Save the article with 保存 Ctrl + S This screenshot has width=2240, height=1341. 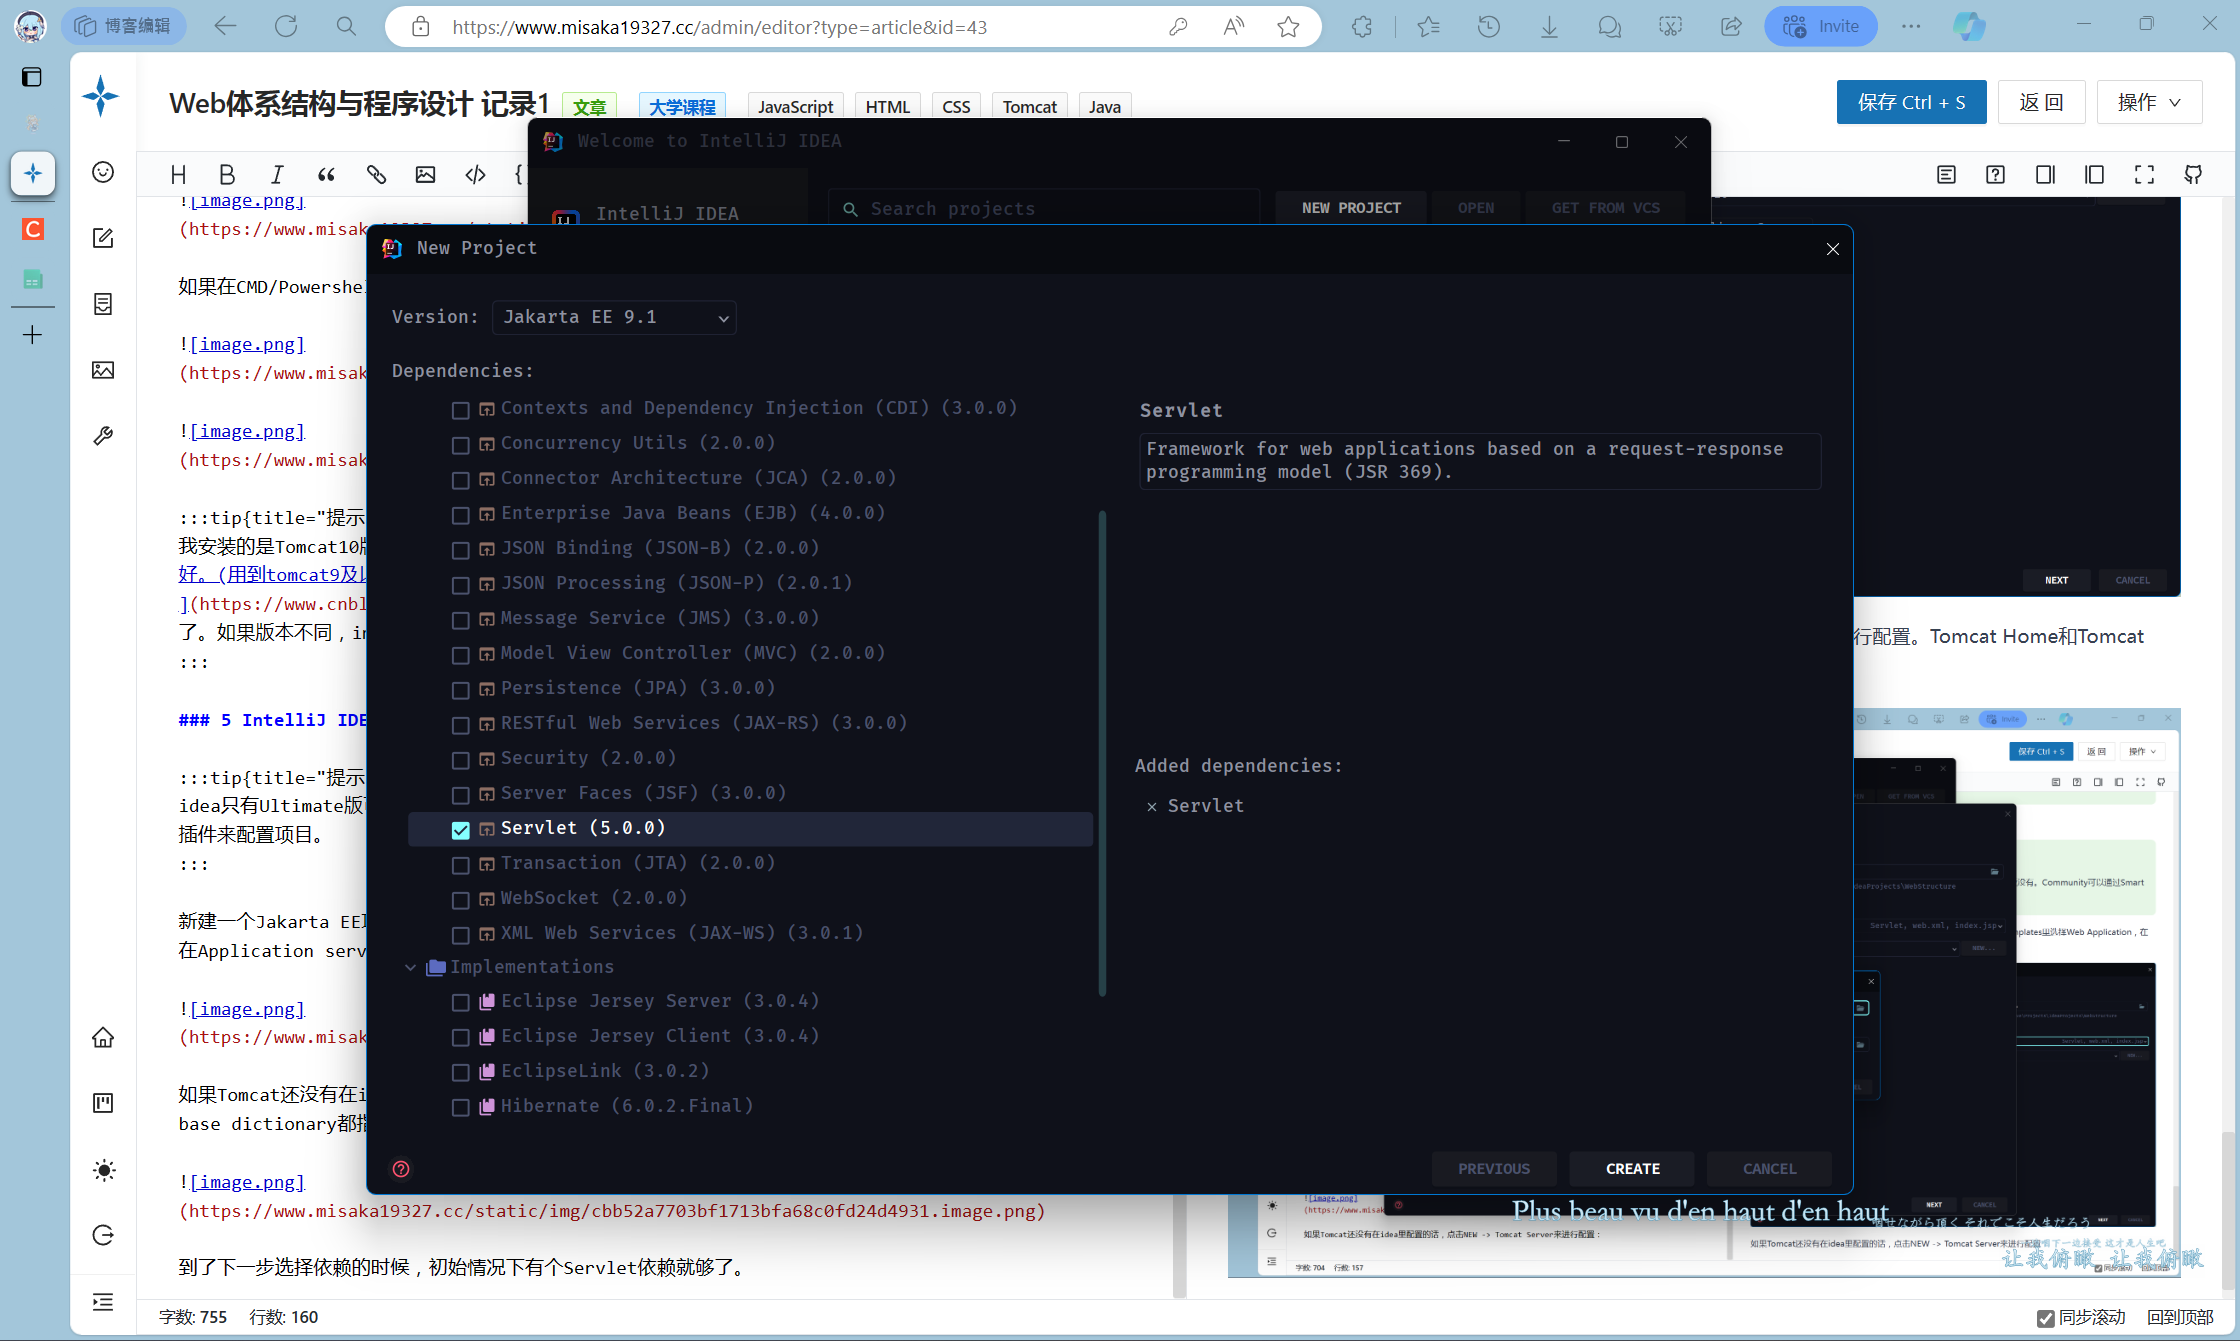tap(1911, 102)
